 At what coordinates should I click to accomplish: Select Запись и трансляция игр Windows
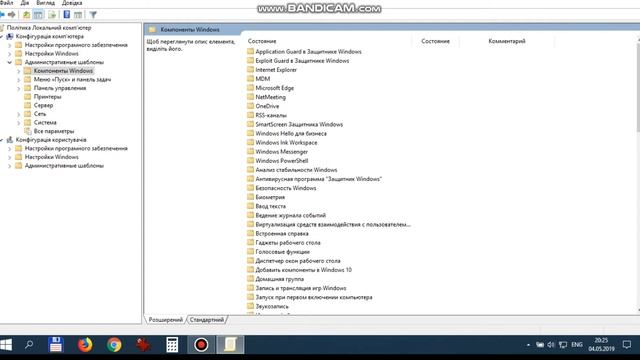point(301,288)
